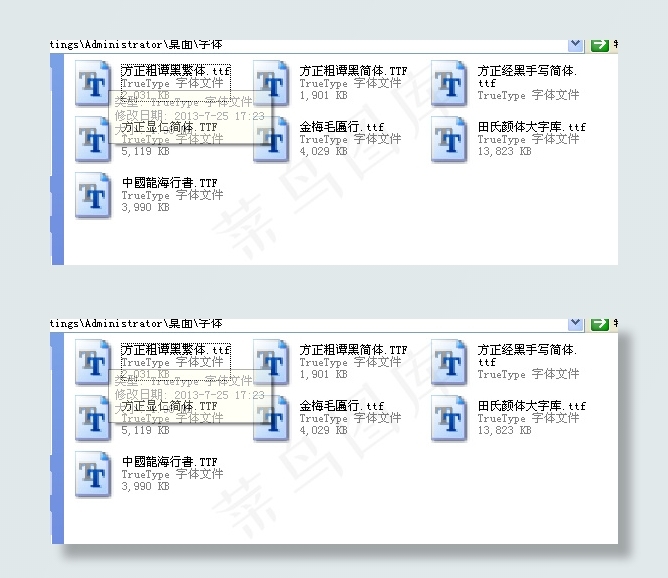Image resolution: width=668 pixels, height=578 pixels.
Task: Click file name 方正粗谭黑简体.TTF in upper window
Action: [x=353, y=71]
